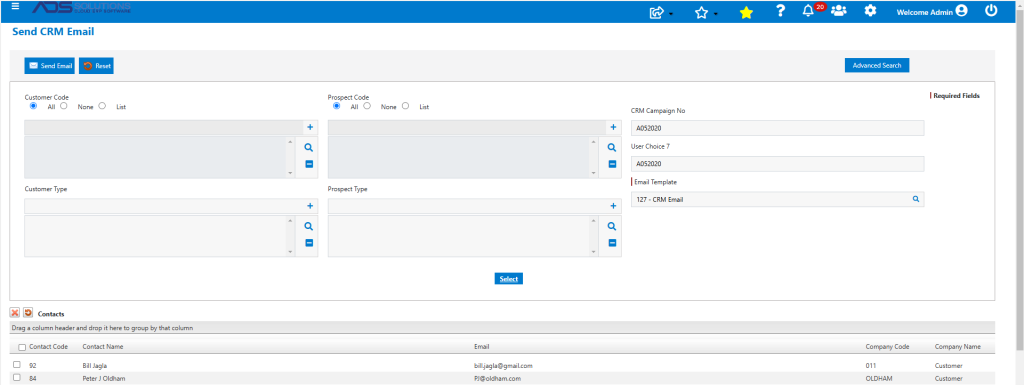
Task: Select Prospect Code List radio
Action: [x=406, y=106]
